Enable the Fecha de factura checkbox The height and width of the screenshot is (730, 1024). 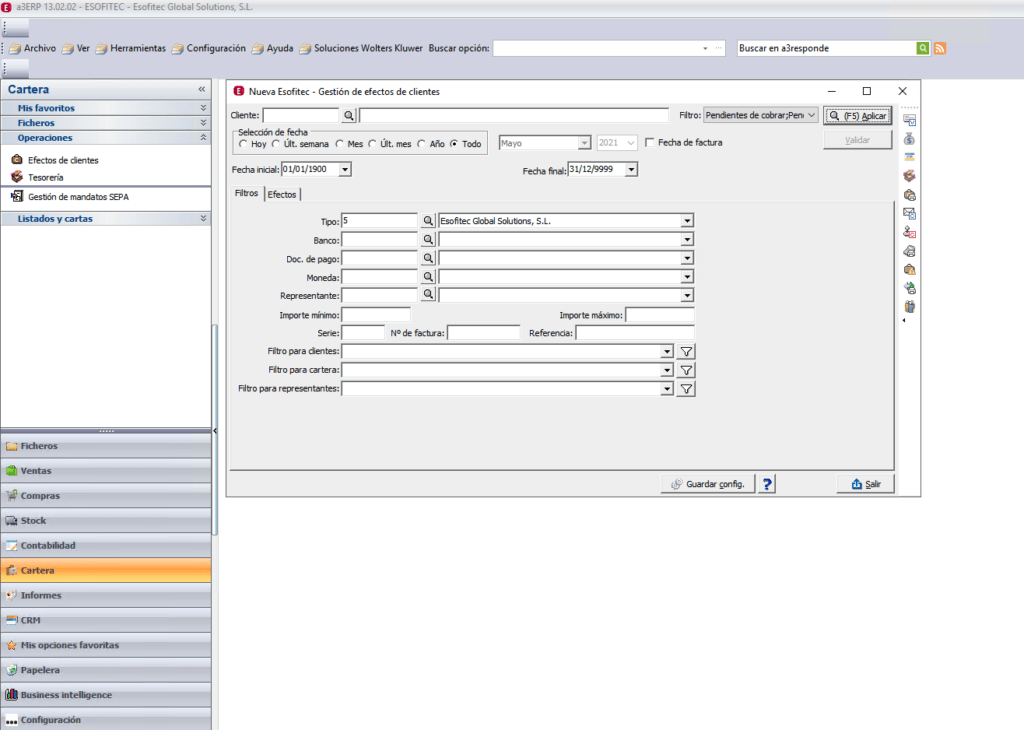pyautogui.click(x=650, y=142)
